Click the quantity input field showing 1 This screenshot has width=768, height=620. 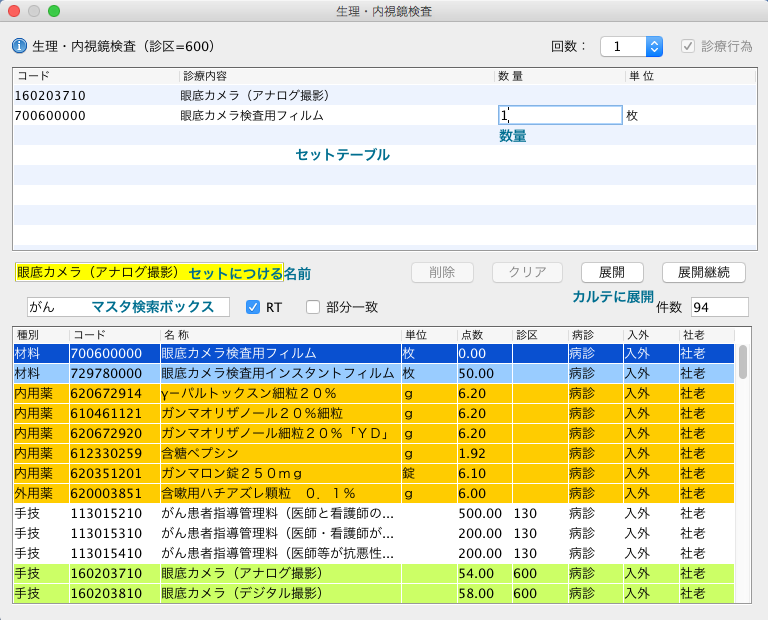tap(560, 115)
